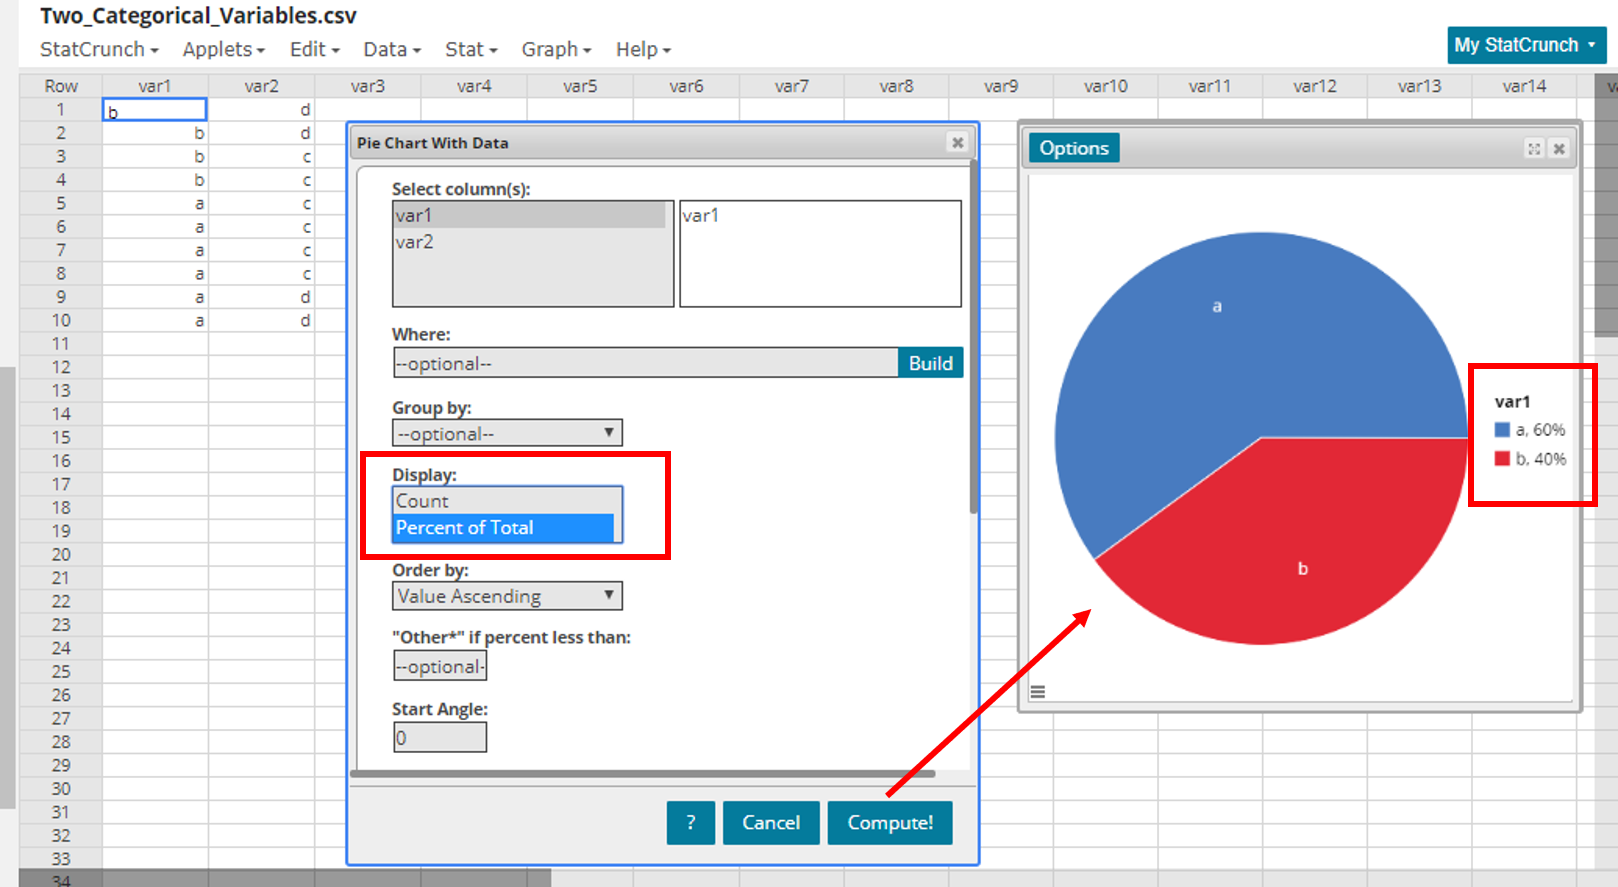This screenshot has width=1618, height=887.
Task: Open the My StatCrunch dropdown
Action: (1525, 45)
